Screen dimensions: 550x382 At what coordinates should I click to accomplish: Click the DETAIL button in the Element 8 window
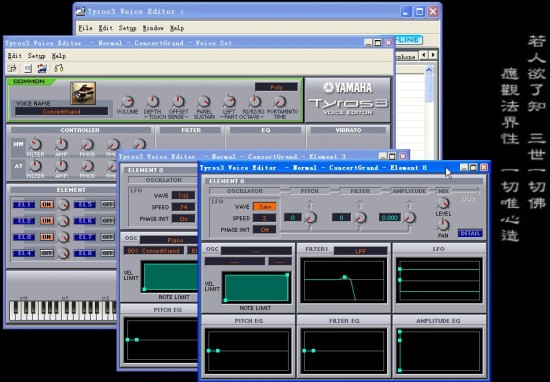coord(470,233)
